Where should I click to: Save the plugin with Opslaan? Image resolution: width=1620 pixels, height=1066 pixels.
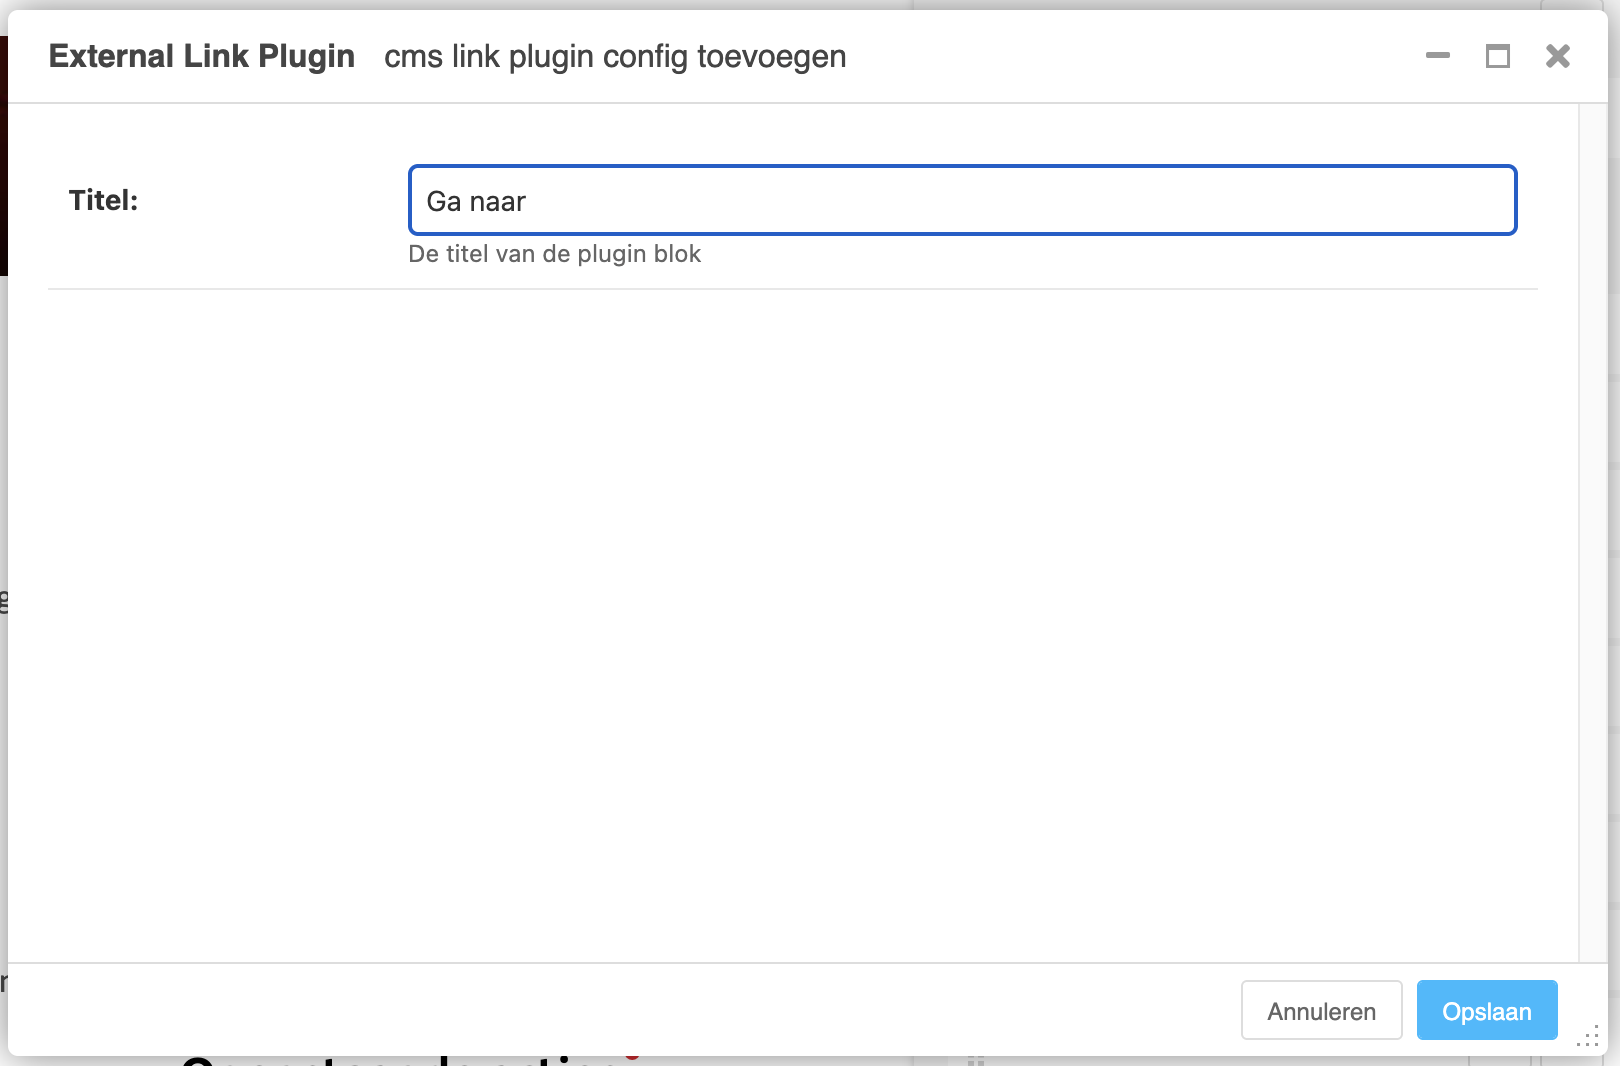[x=1486, y=1011]
